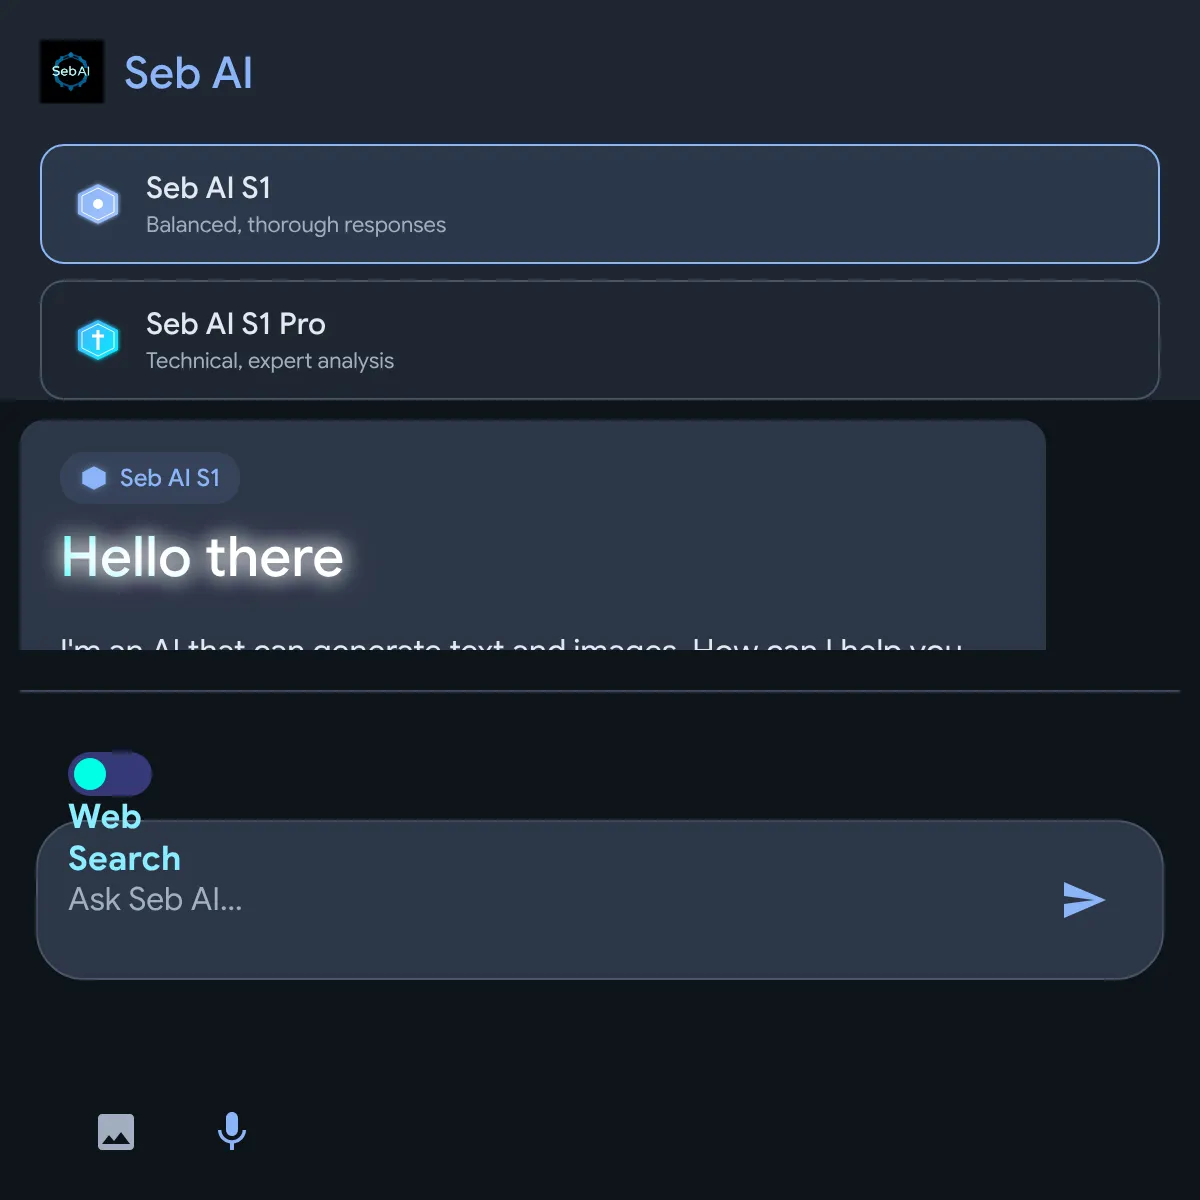Screen dimensions: 1200x1200
Task: Click the Seb AI S1 Pro cube icon
Action: (x=98, y=340)
